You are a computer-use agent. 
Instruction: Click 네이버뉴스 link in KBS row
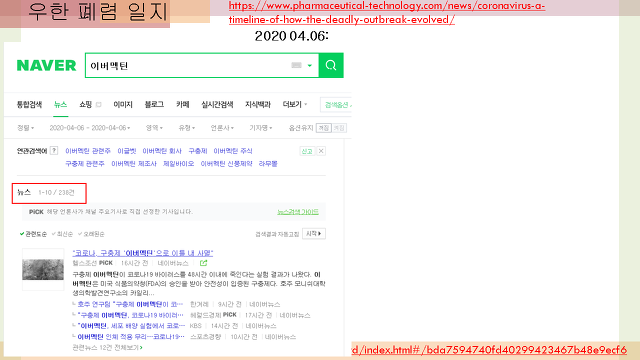click(261, 326)
